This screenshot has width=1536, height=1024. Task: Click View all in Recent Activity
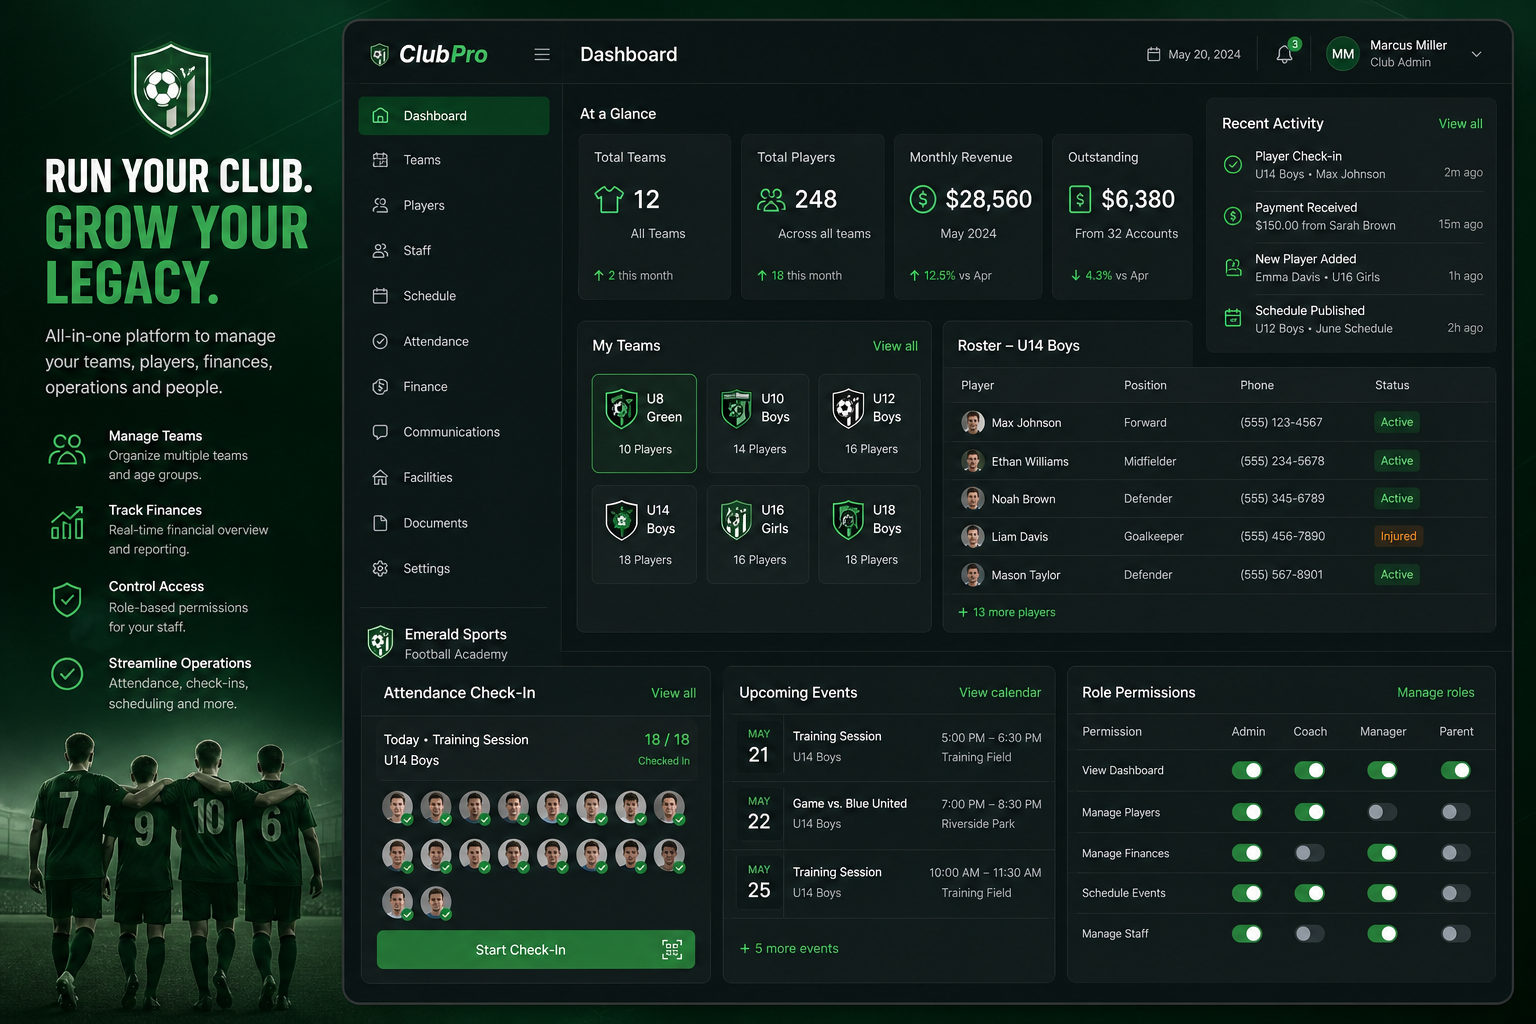click(x=1460, y=124)
